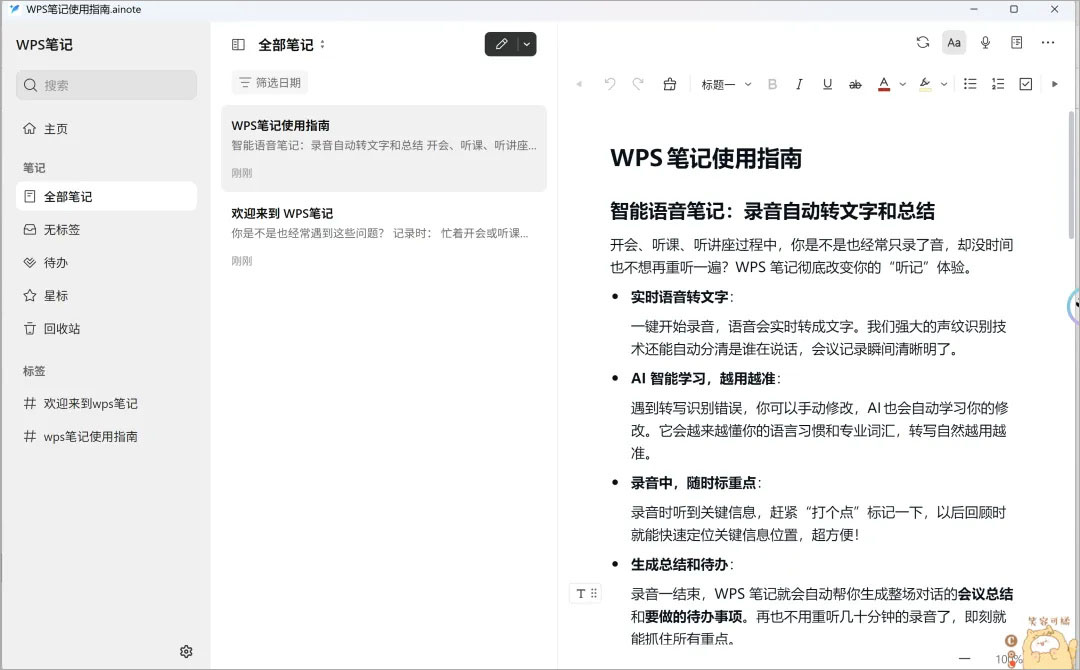Click the 筛选日期 filter button
1080x670 pixels.
coord(269,83)
